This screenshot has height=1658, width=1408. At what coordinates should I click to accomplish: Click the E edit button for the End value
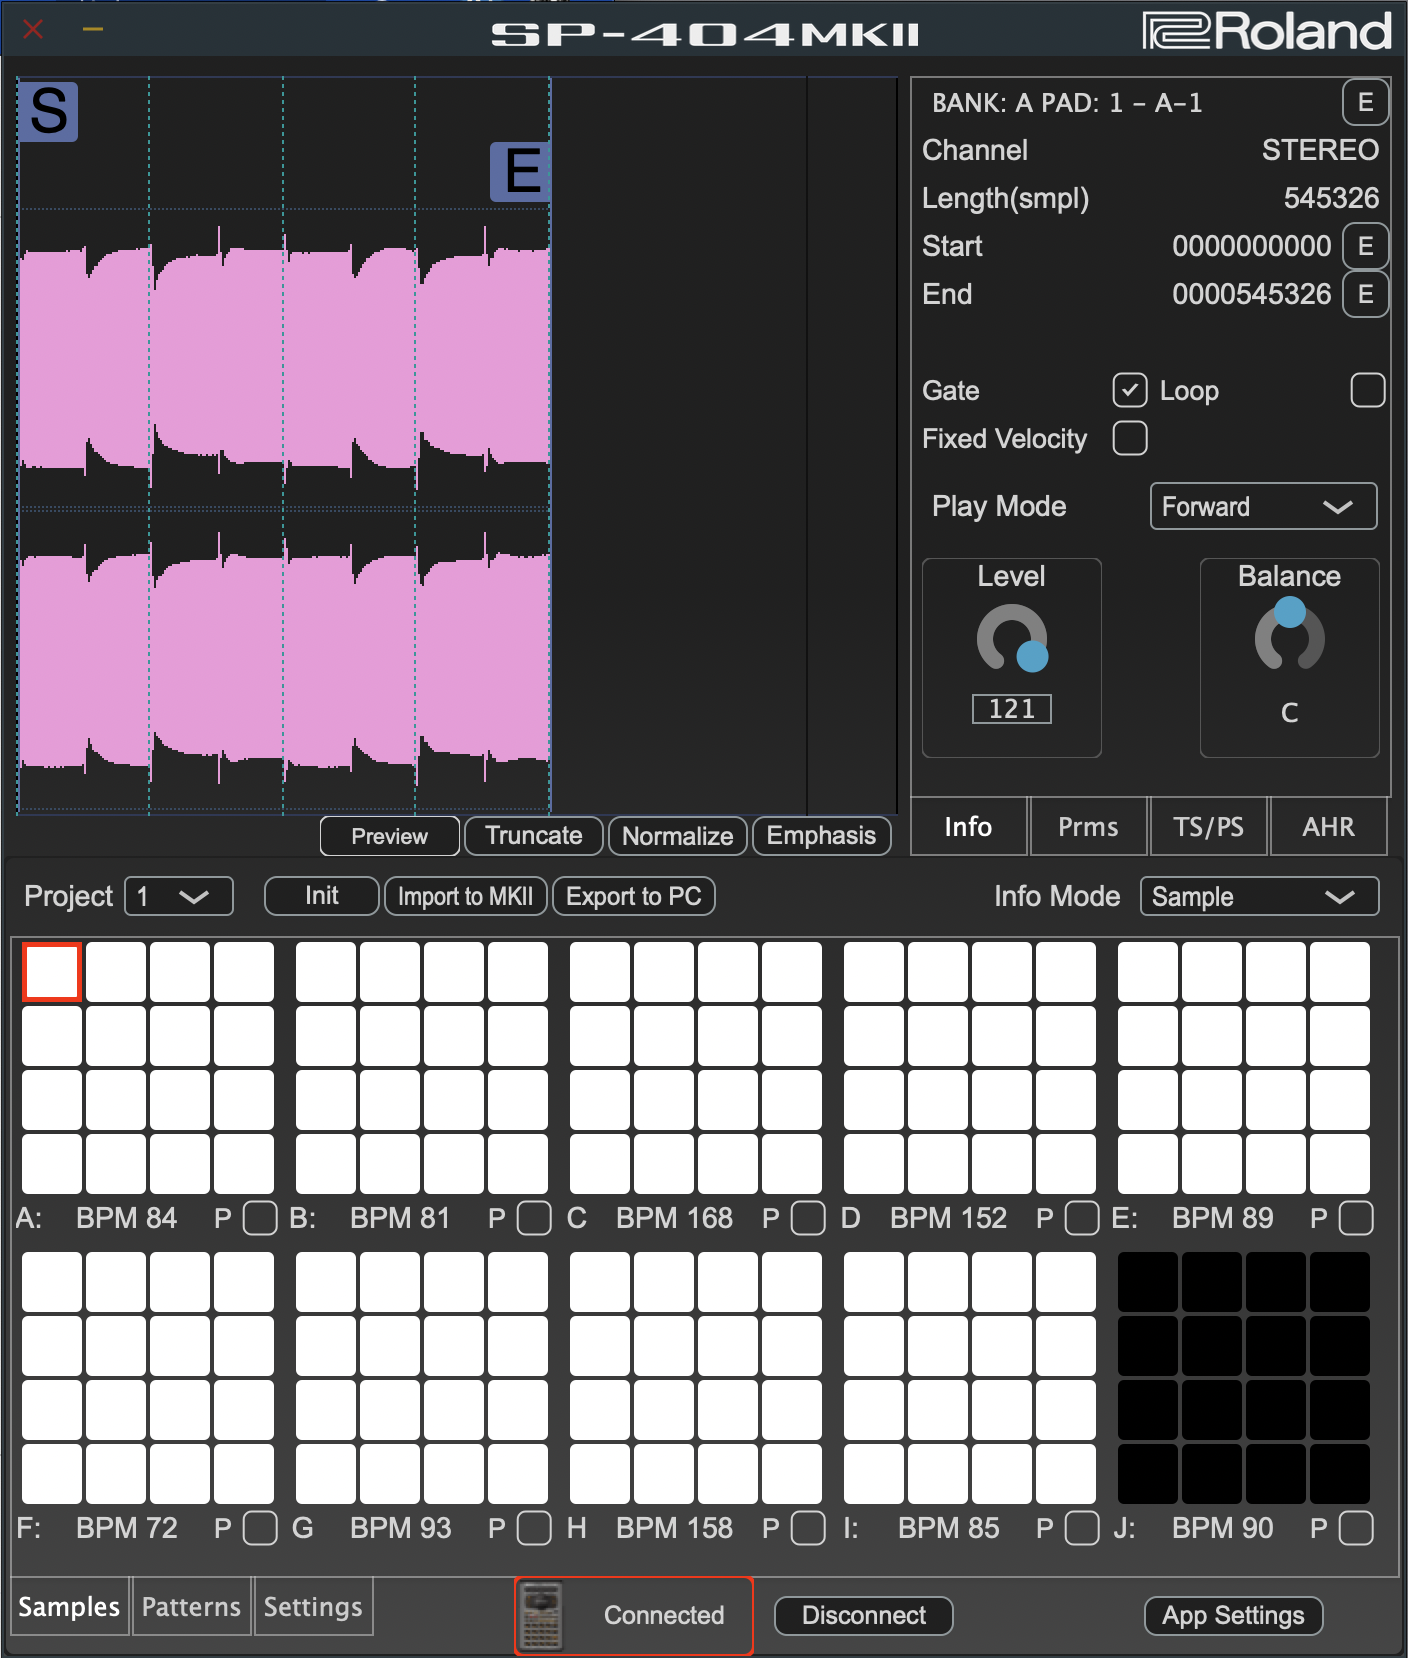[1365, 294]
